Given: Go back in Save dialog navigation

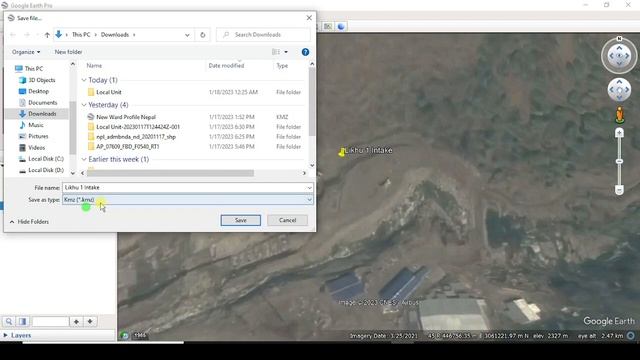Looking at the screenshot, I should (x=13, y=35).
